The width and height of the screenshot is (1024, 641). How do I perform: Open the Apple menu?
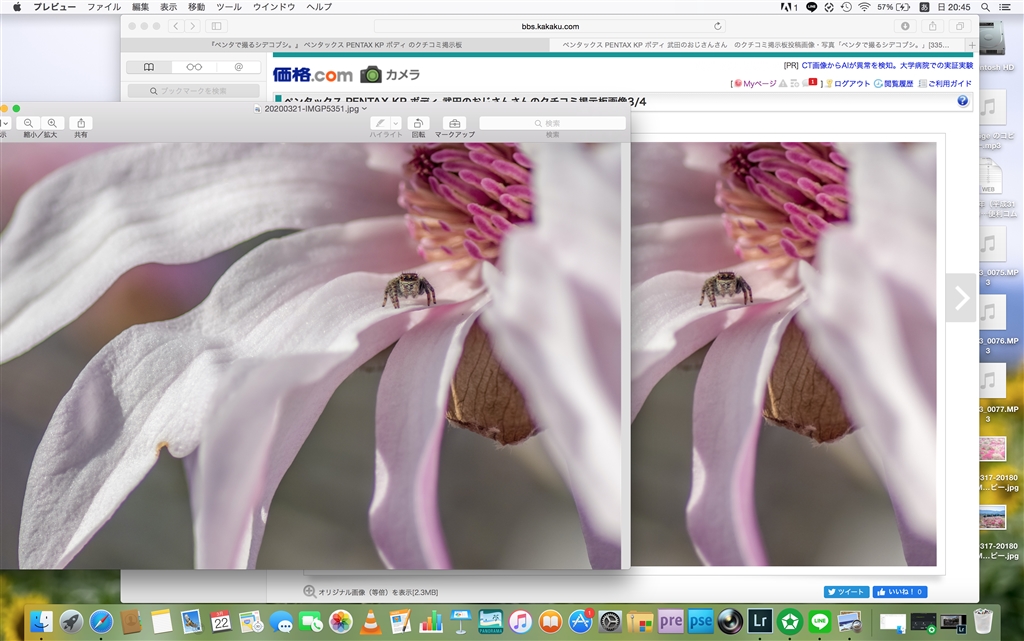(17, 7)
